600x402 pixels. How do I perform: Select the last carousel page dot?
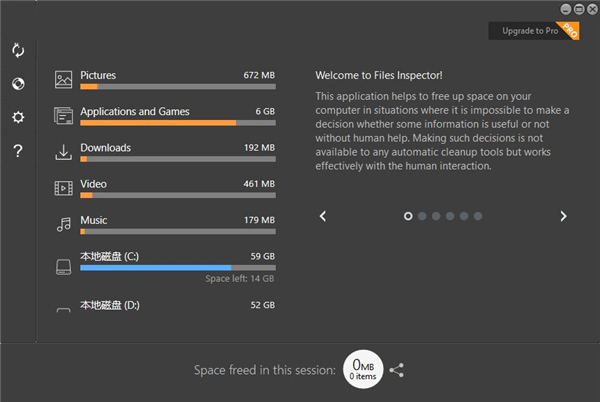[x=478, y=216]
